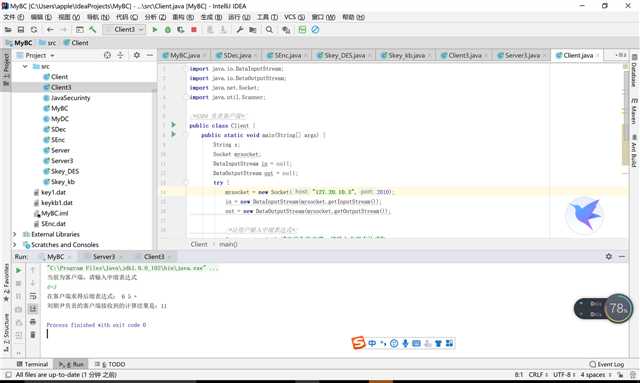Click the red Stop button in toolbar
The image size is (640, 383).
194,29
